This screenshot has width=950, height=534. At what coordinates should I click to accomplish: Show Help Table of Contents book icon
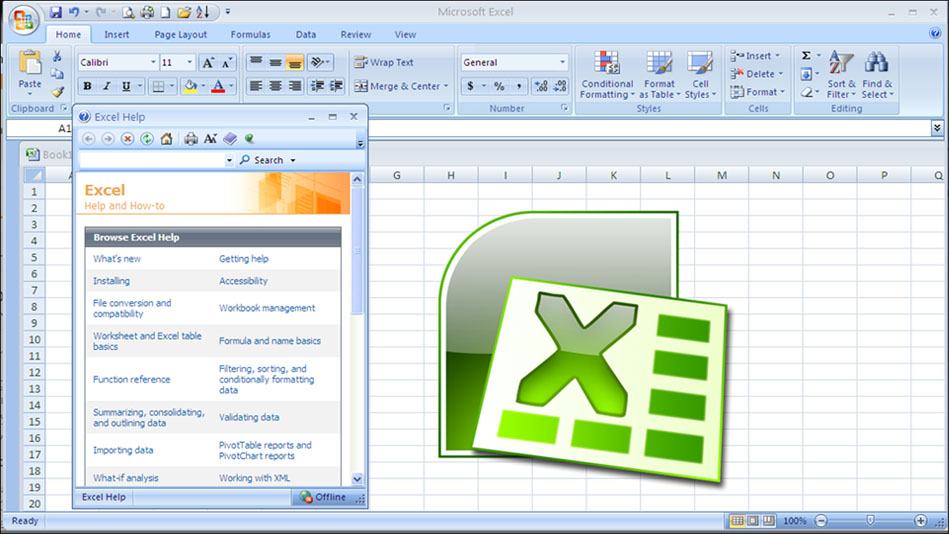click(230, 139)
